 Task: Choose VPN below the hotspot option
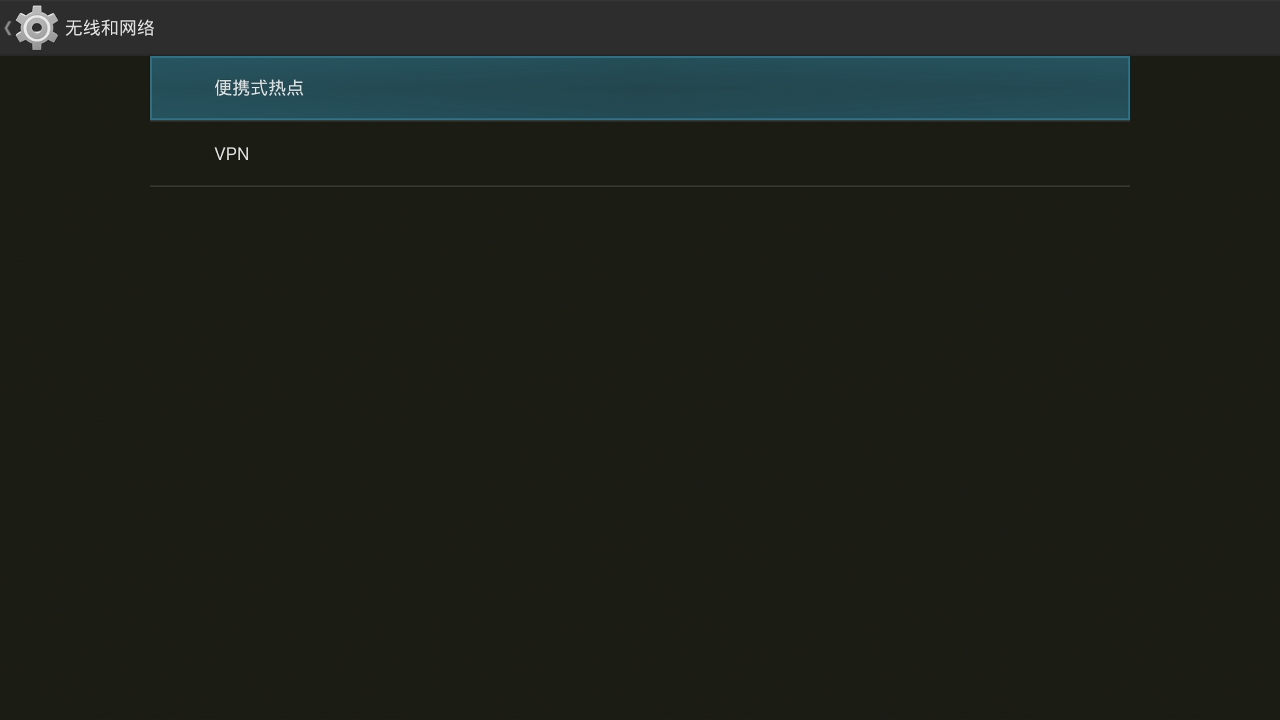(x=640, y=154)
